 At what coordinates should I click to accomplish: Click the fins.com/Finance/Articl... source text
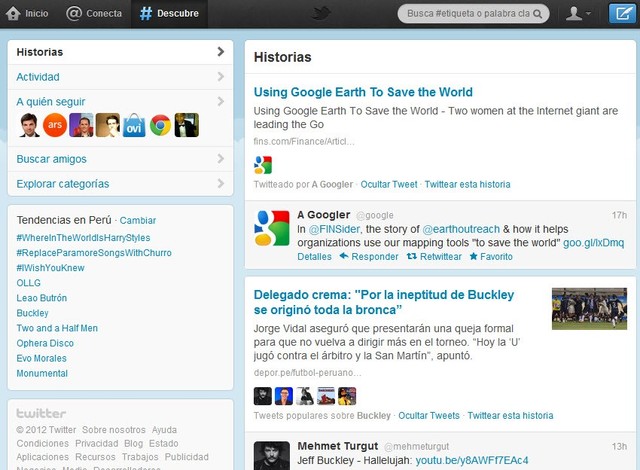point(304,142)
